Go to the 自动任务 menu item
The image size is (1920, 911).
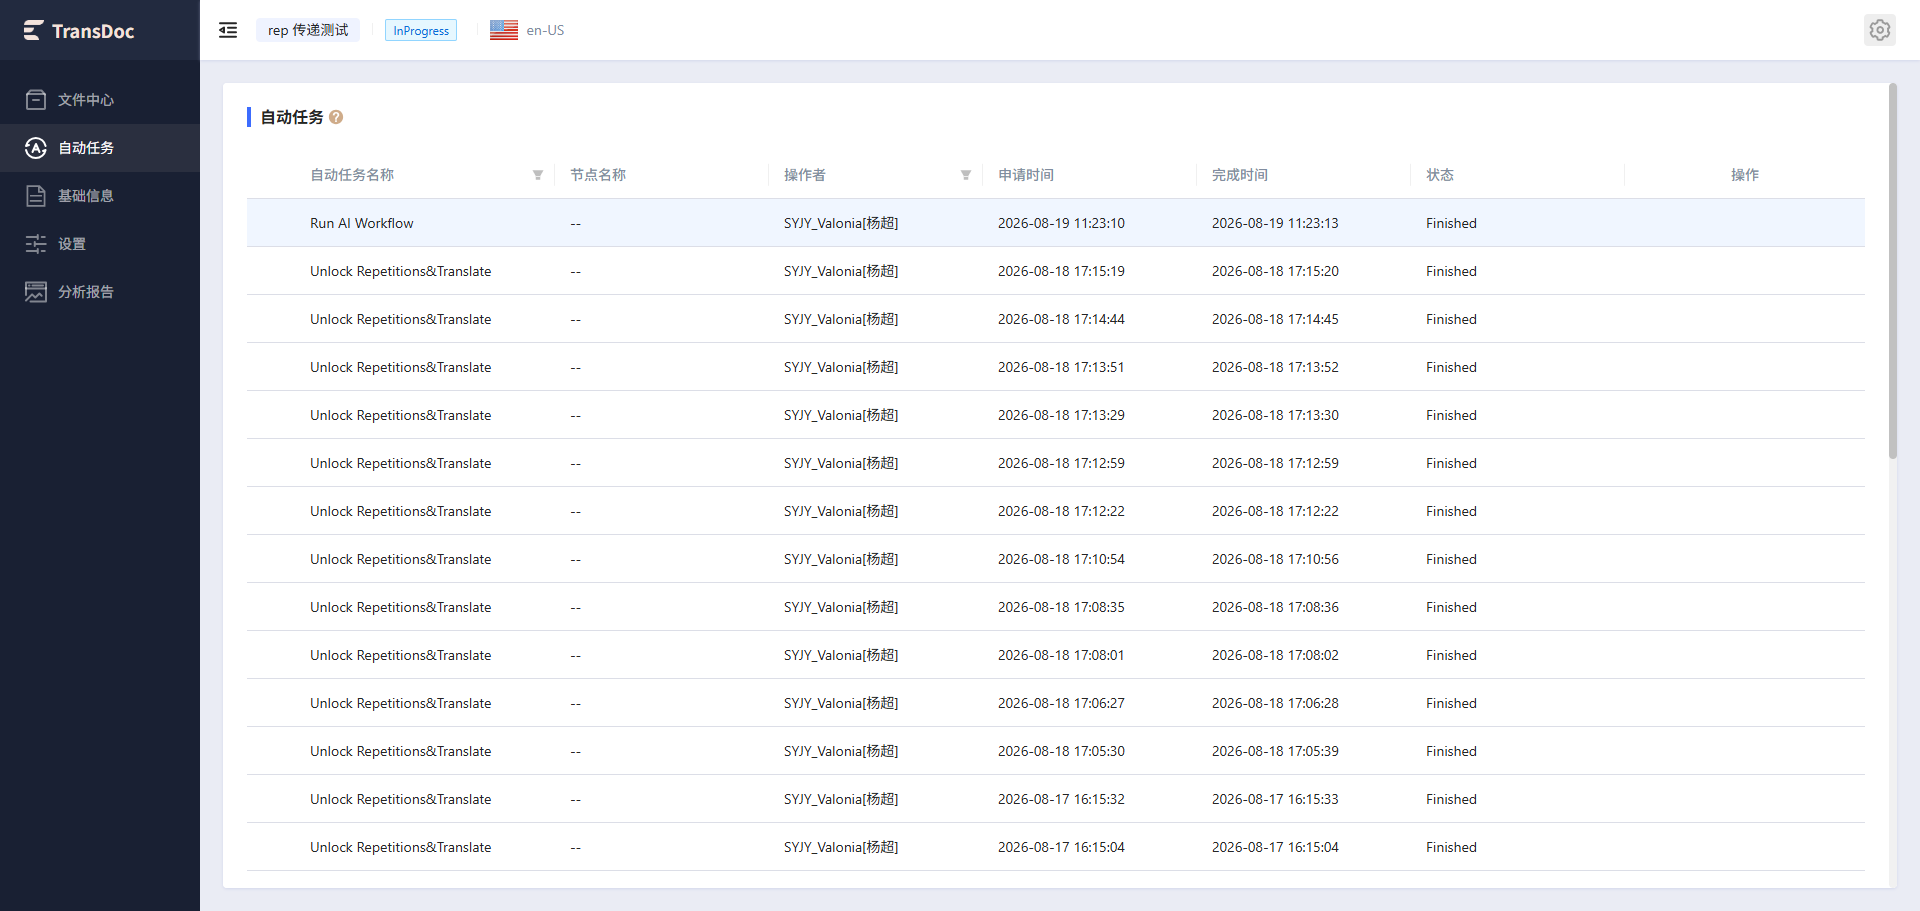point(100,148)
